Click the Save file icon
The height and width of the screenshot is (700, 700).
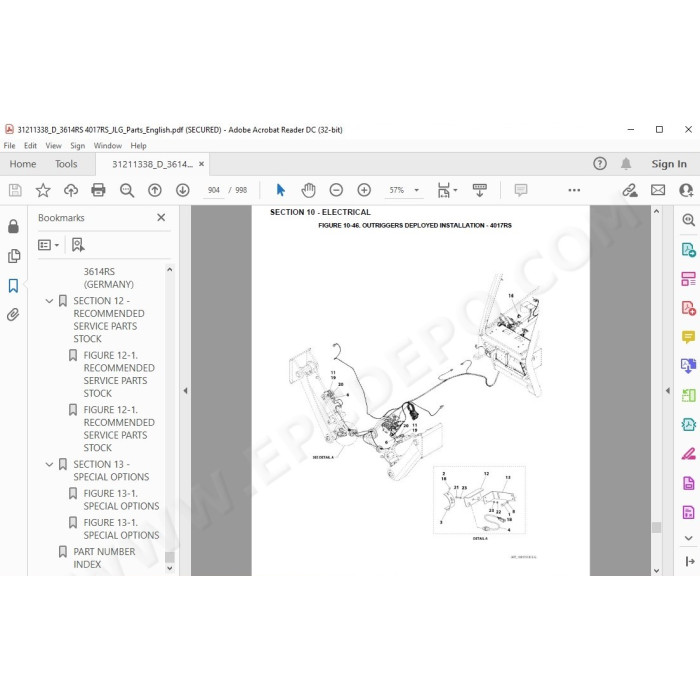click(x=15, y=190)
